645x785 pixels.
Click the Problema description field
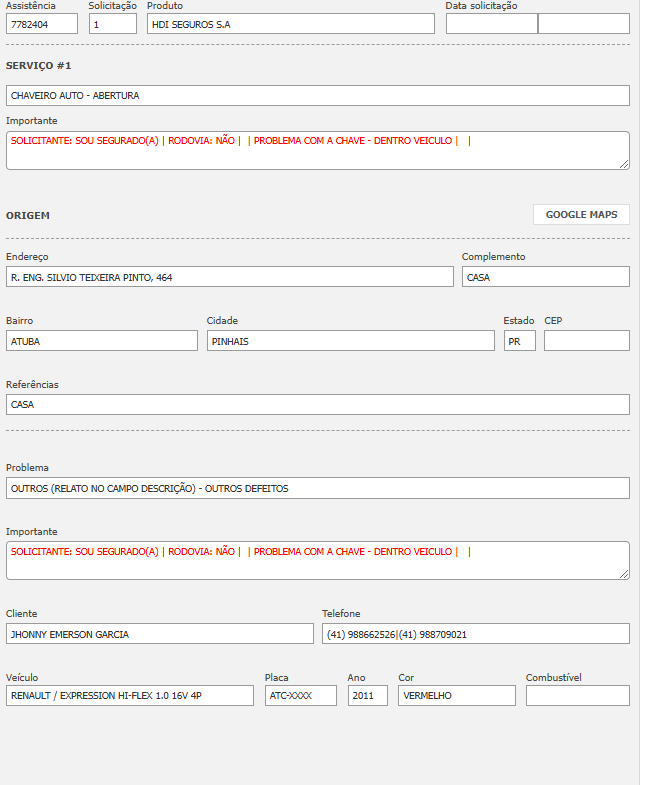click(x=317, y=488)
